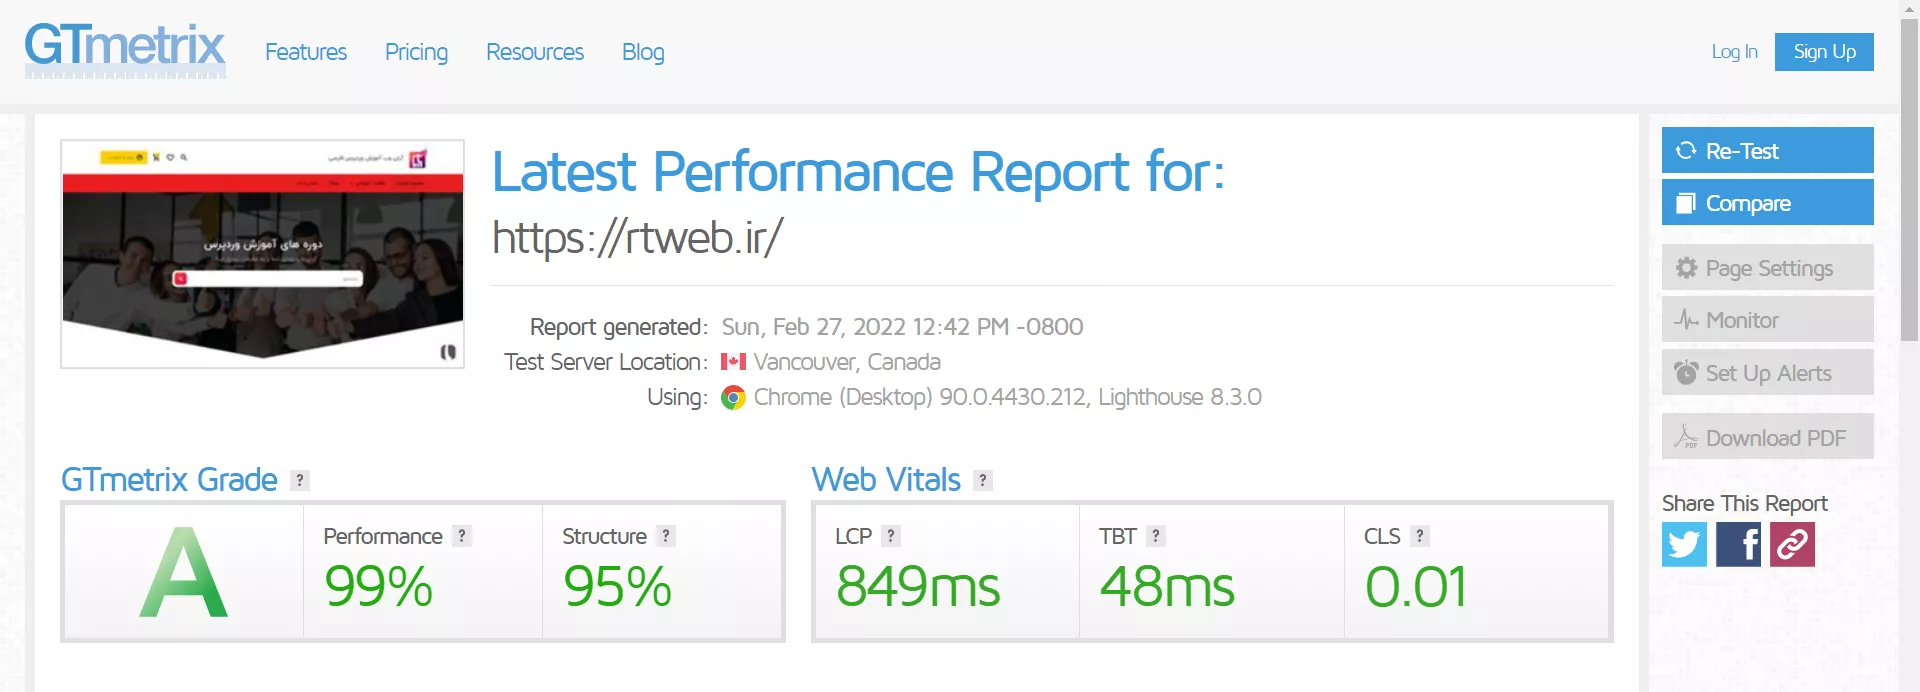Viewport: 1920px width, 692px height.
Task: Click the Compare button
Action: coord(1767,202)
